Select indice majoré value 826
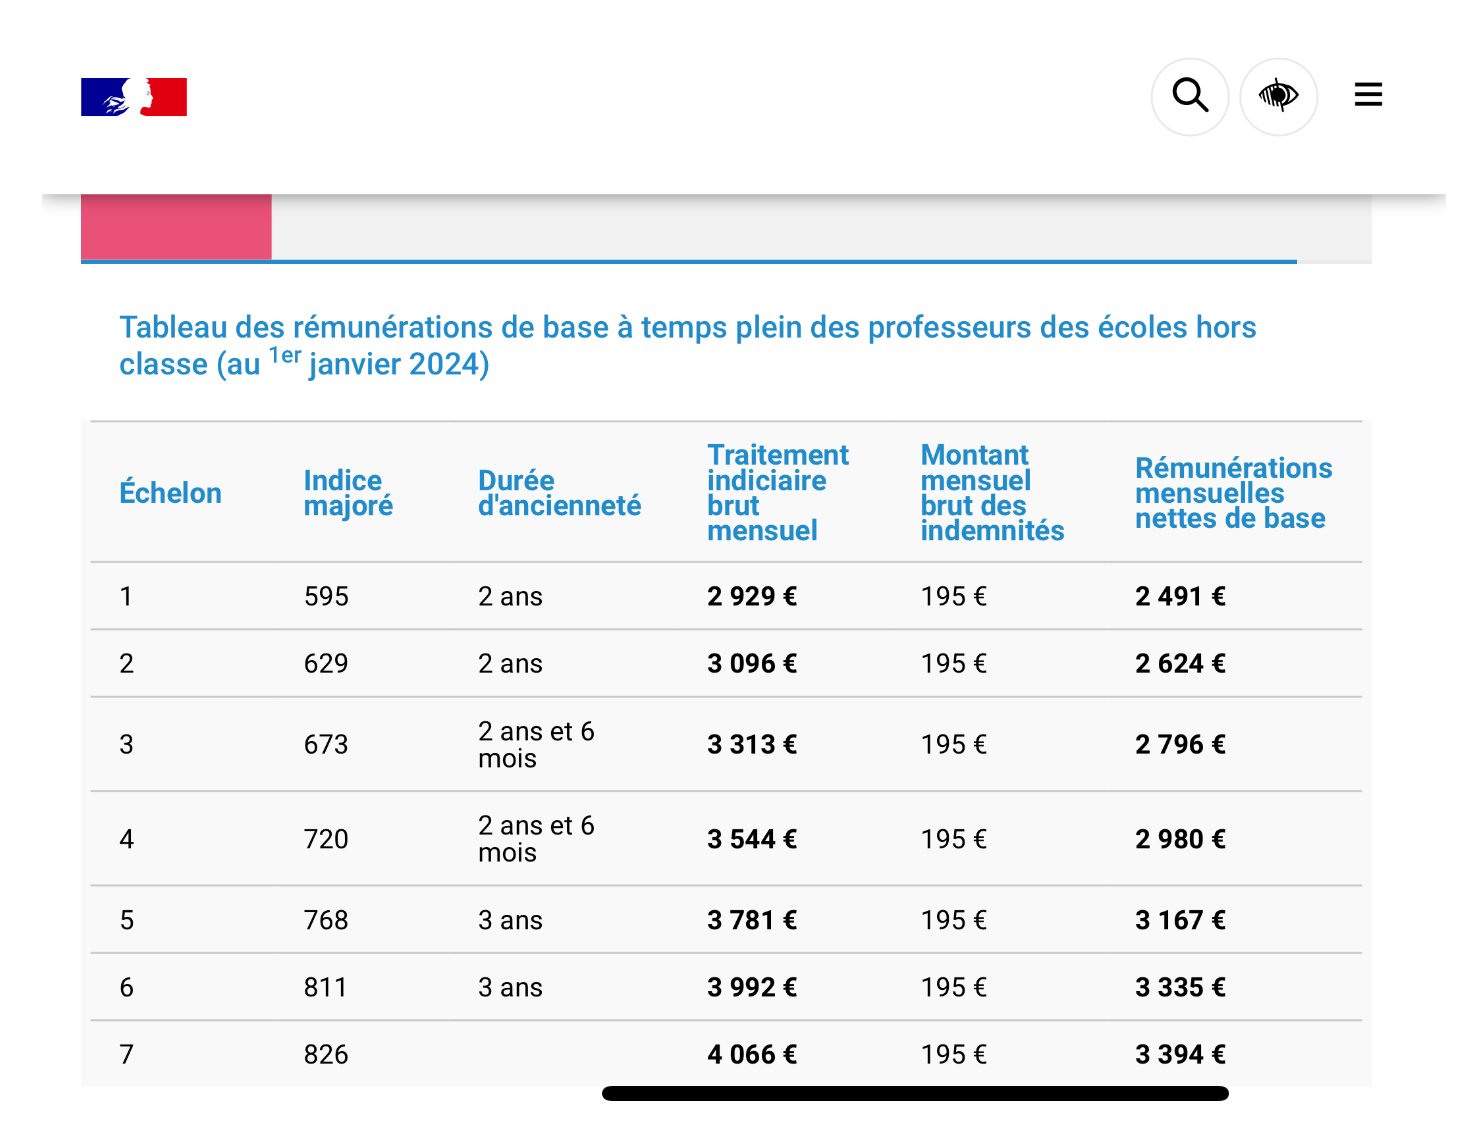 click(326, 1055)
